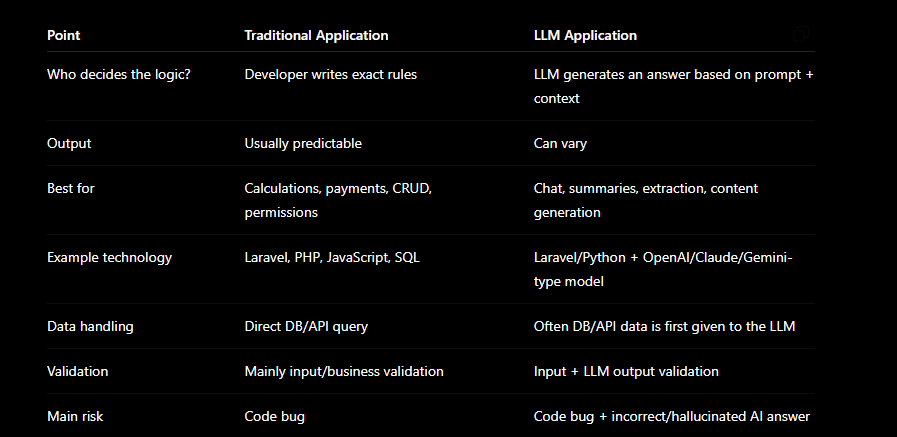Click the 'Data handling' row label
Image resolution: width=897 pixels, height=437 pixels.
click(x=90, y=326)
